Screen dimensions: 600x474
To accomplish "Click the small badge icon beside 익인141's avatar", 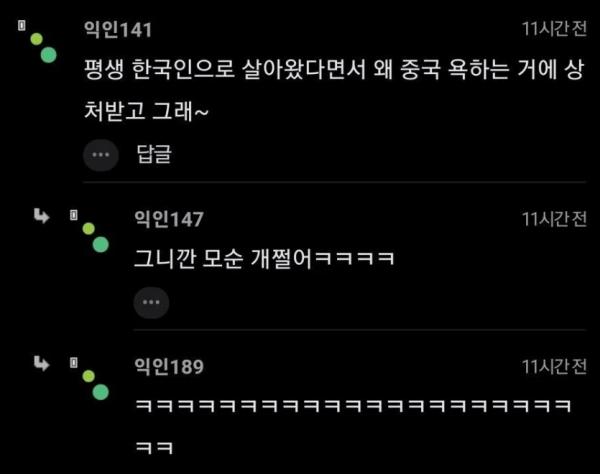I will 22,26.
